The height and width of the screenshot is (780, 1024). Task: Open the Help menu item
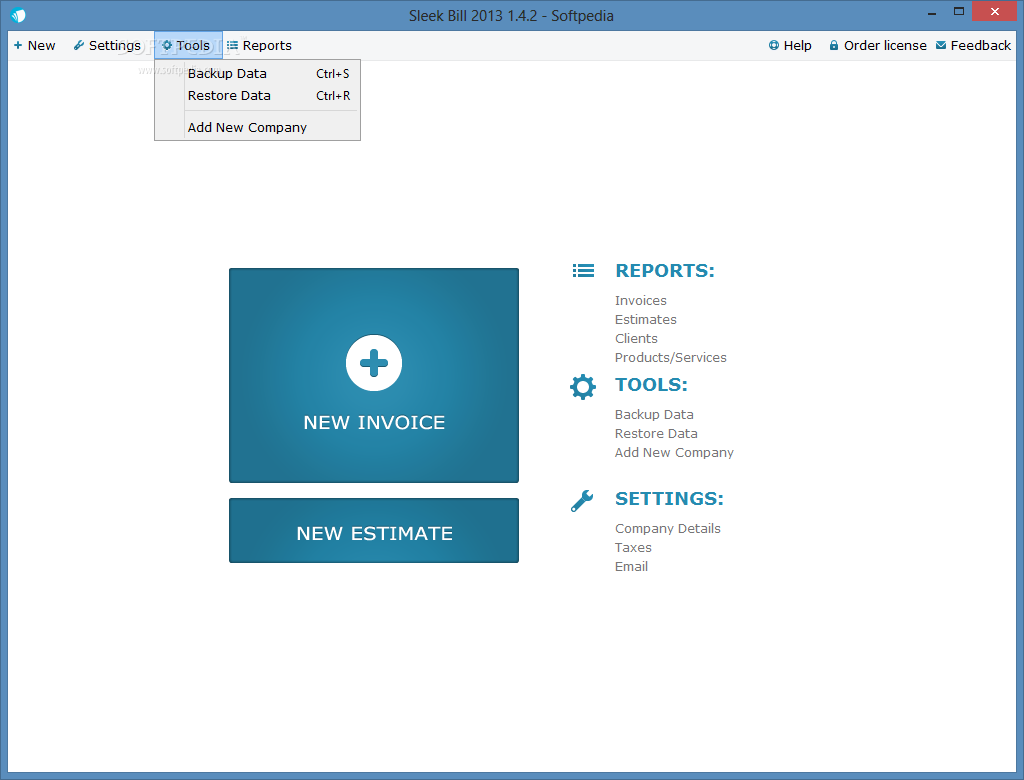click(790, 45)
